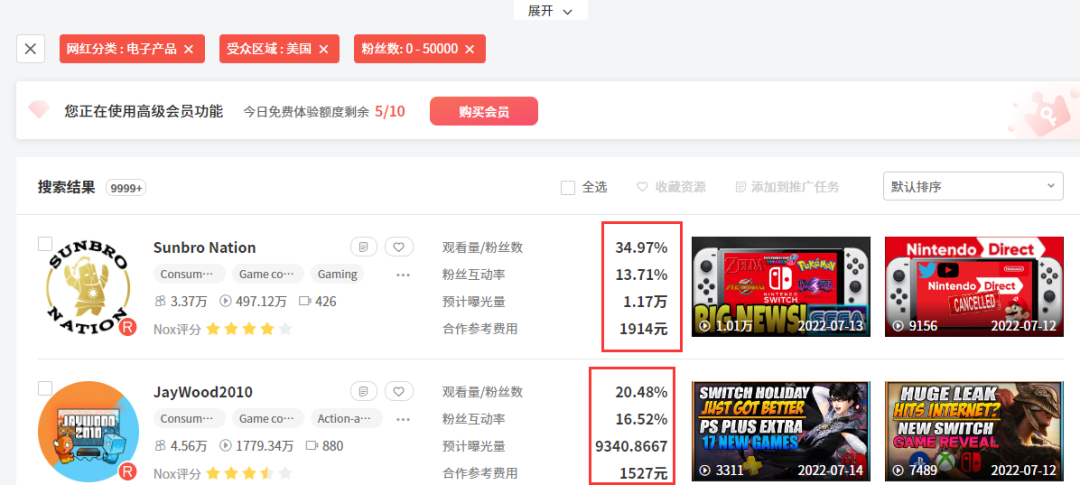Viewport: 1080px width, 485px height.
Task: Click the 9340.8667 estimated exposure value
Action: point(632,446)
